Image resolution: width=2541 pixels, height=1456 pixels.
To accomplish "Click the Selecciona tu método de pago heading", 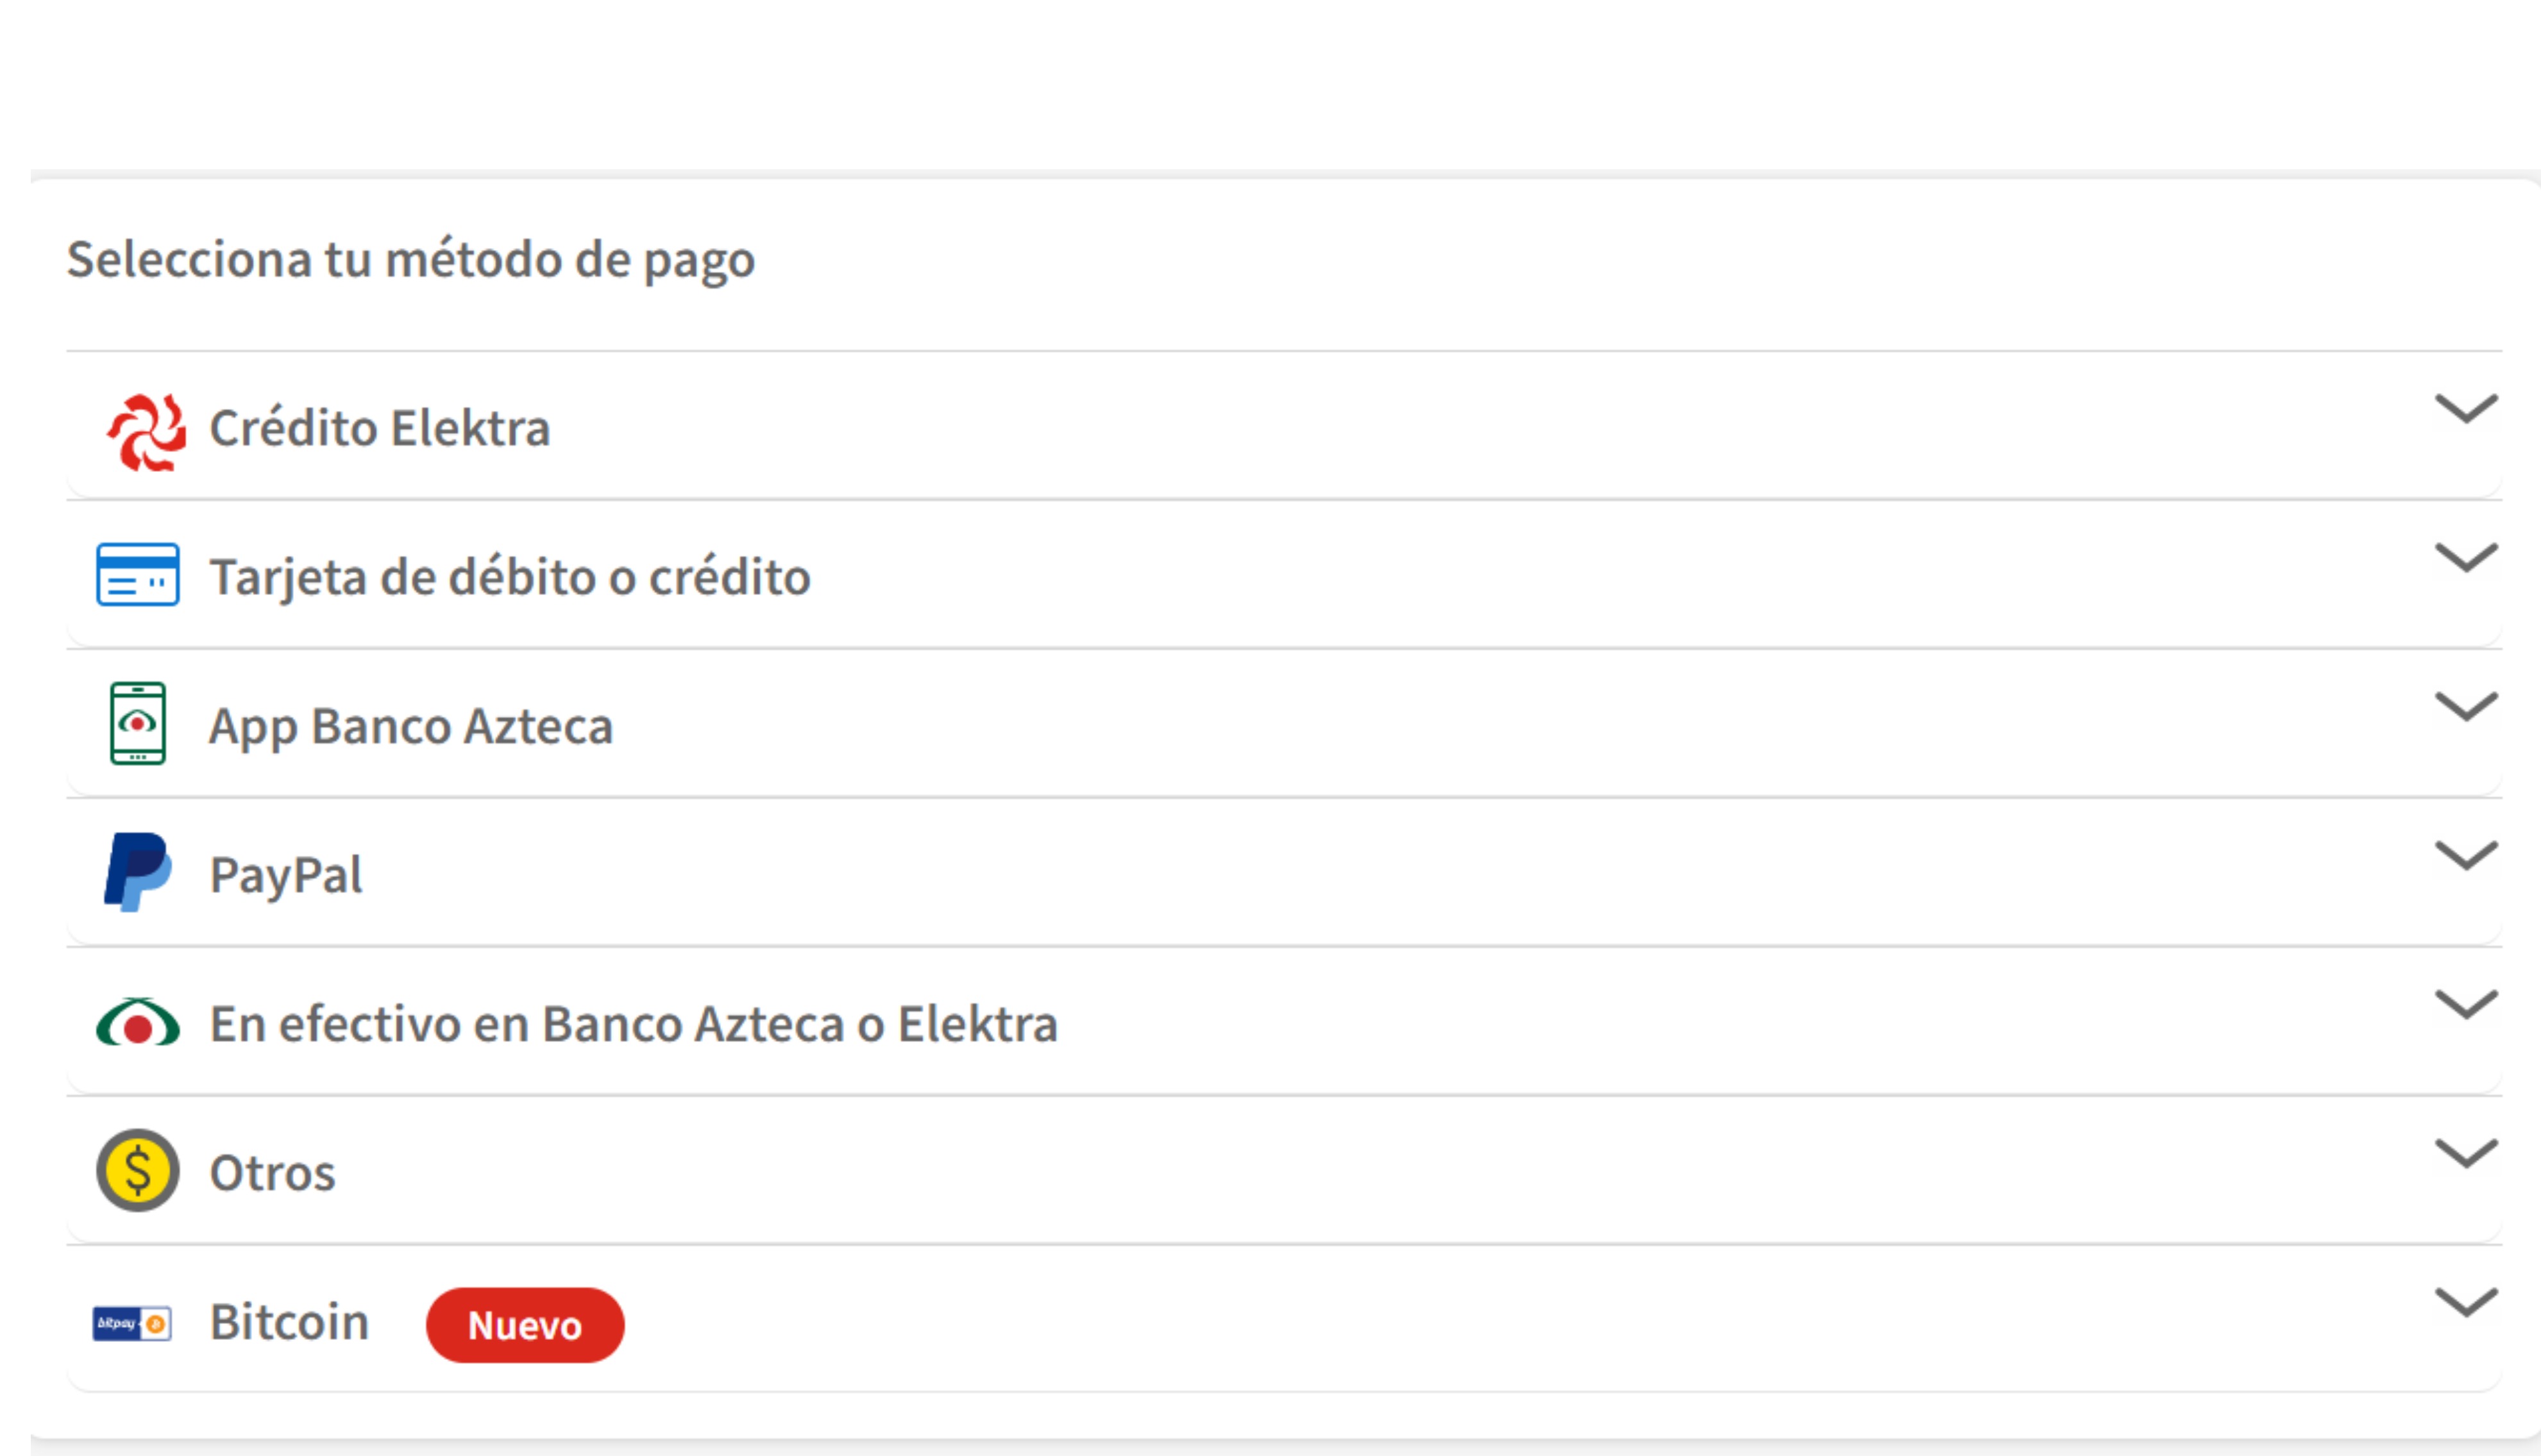I will click(x=411, y=260).
